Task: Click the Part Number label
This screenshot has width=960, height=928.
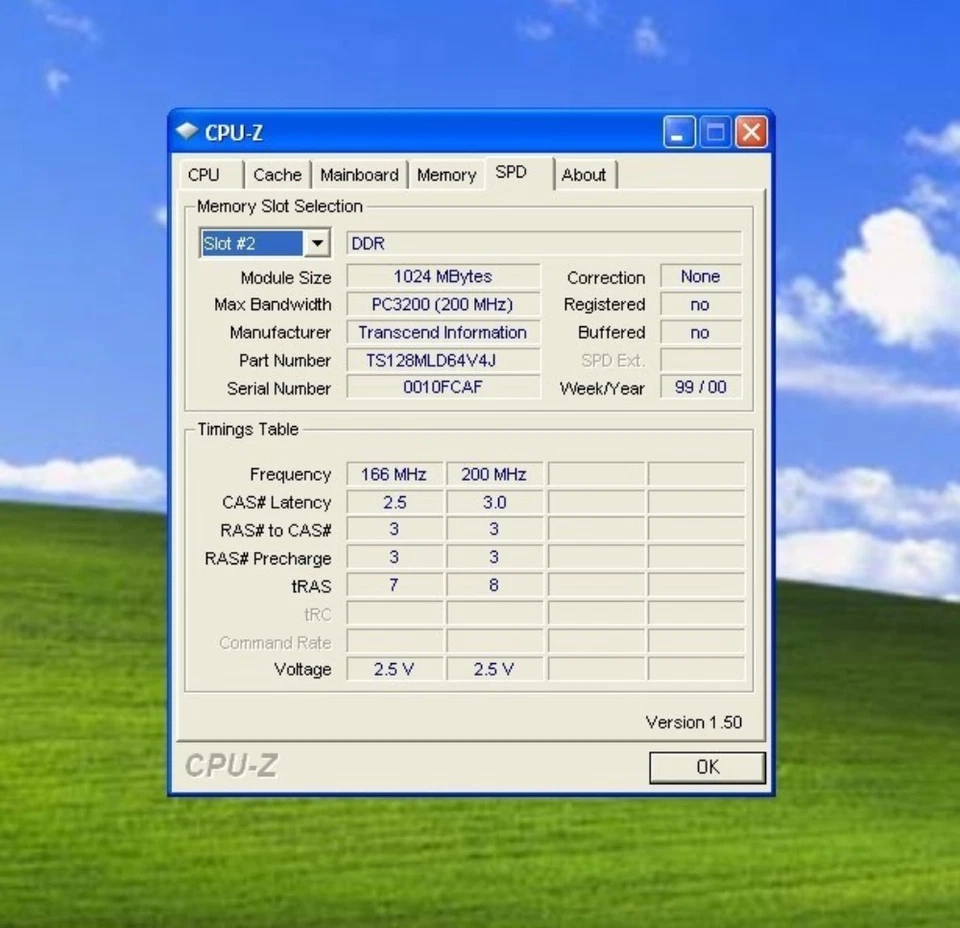Action: coord(285,361)
